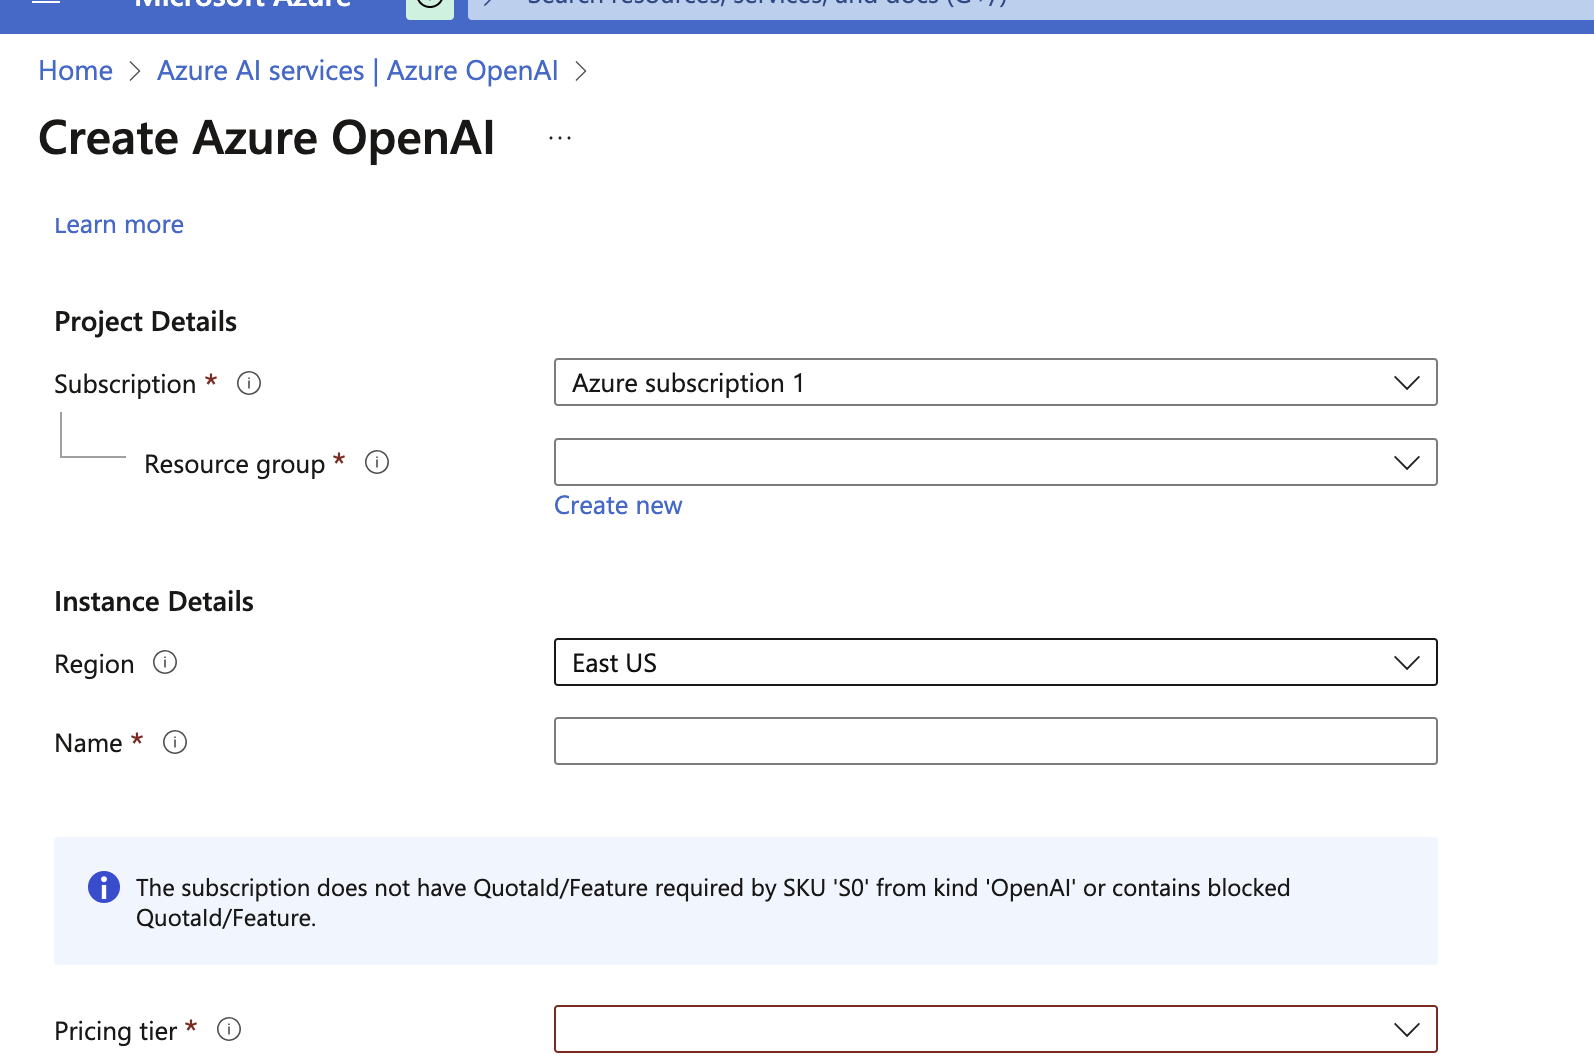This screenshot has height=1062, width=1594.
Task: Click the Azure portal search bar
Action: click(1031, 8)
